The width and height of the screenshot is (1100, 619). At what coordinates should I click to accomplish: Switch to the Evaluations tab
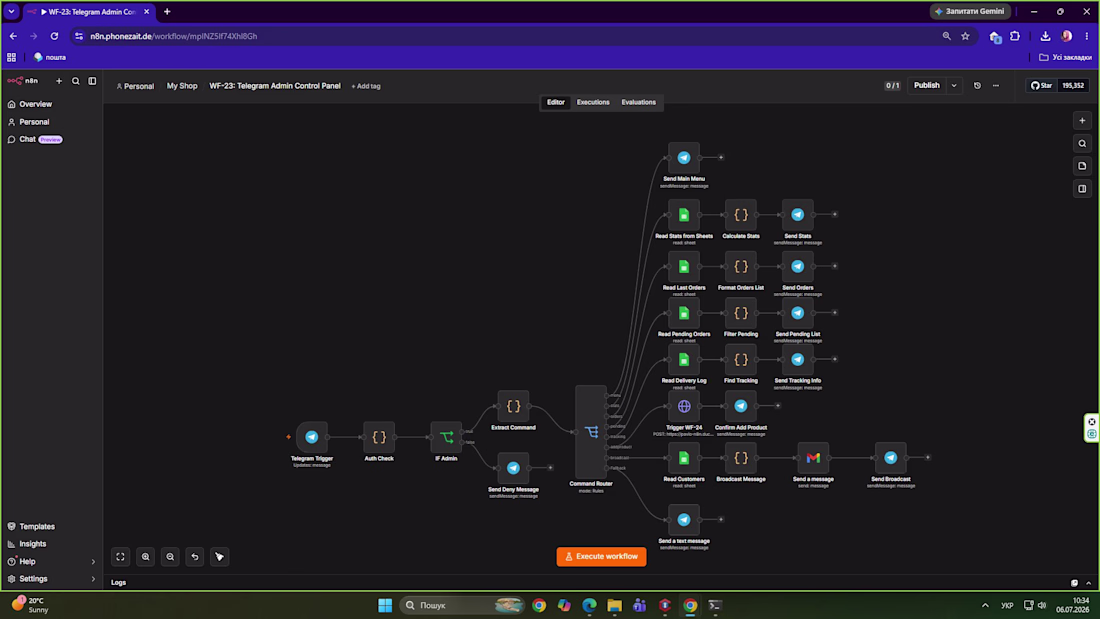click(638, 102)
